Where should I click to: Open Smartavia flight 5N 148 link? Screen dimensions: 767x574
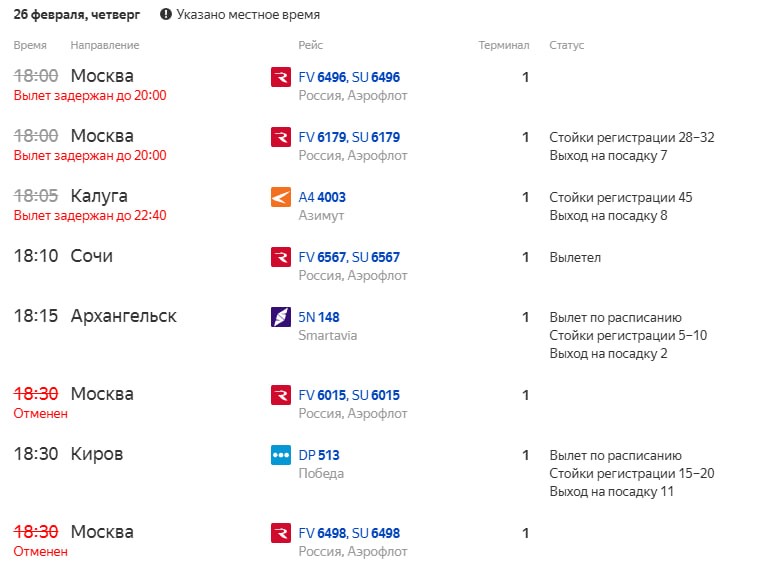(319, 317)
